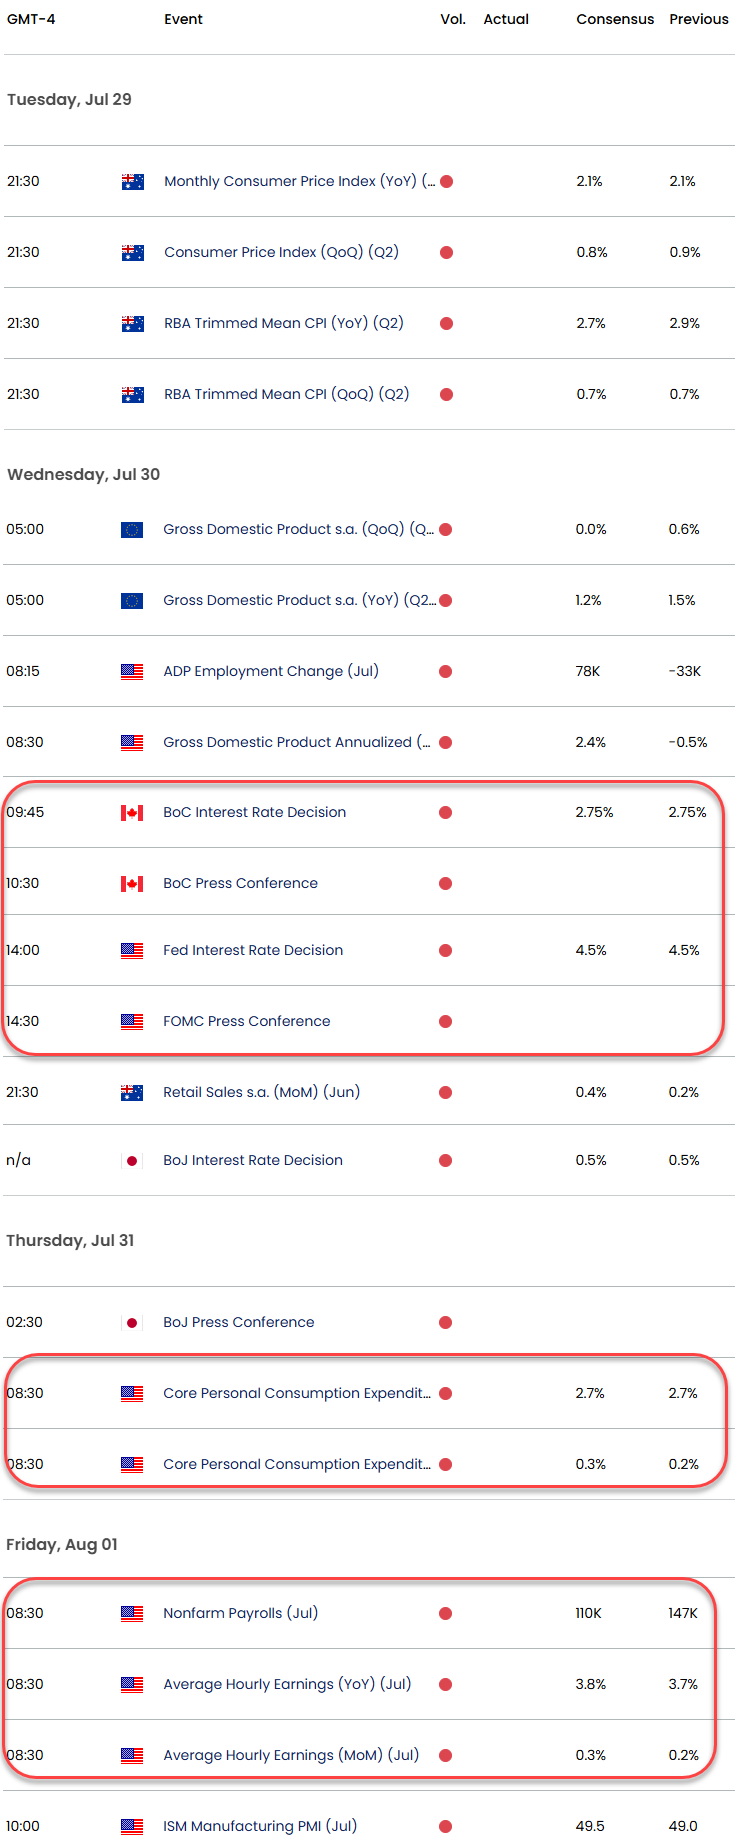Image resolution: width=735 pixels, height=1841 pixels.
Task: Open the Average Hourly Earnings (YoY) (Jul) event
Action: coord(287,1685)
